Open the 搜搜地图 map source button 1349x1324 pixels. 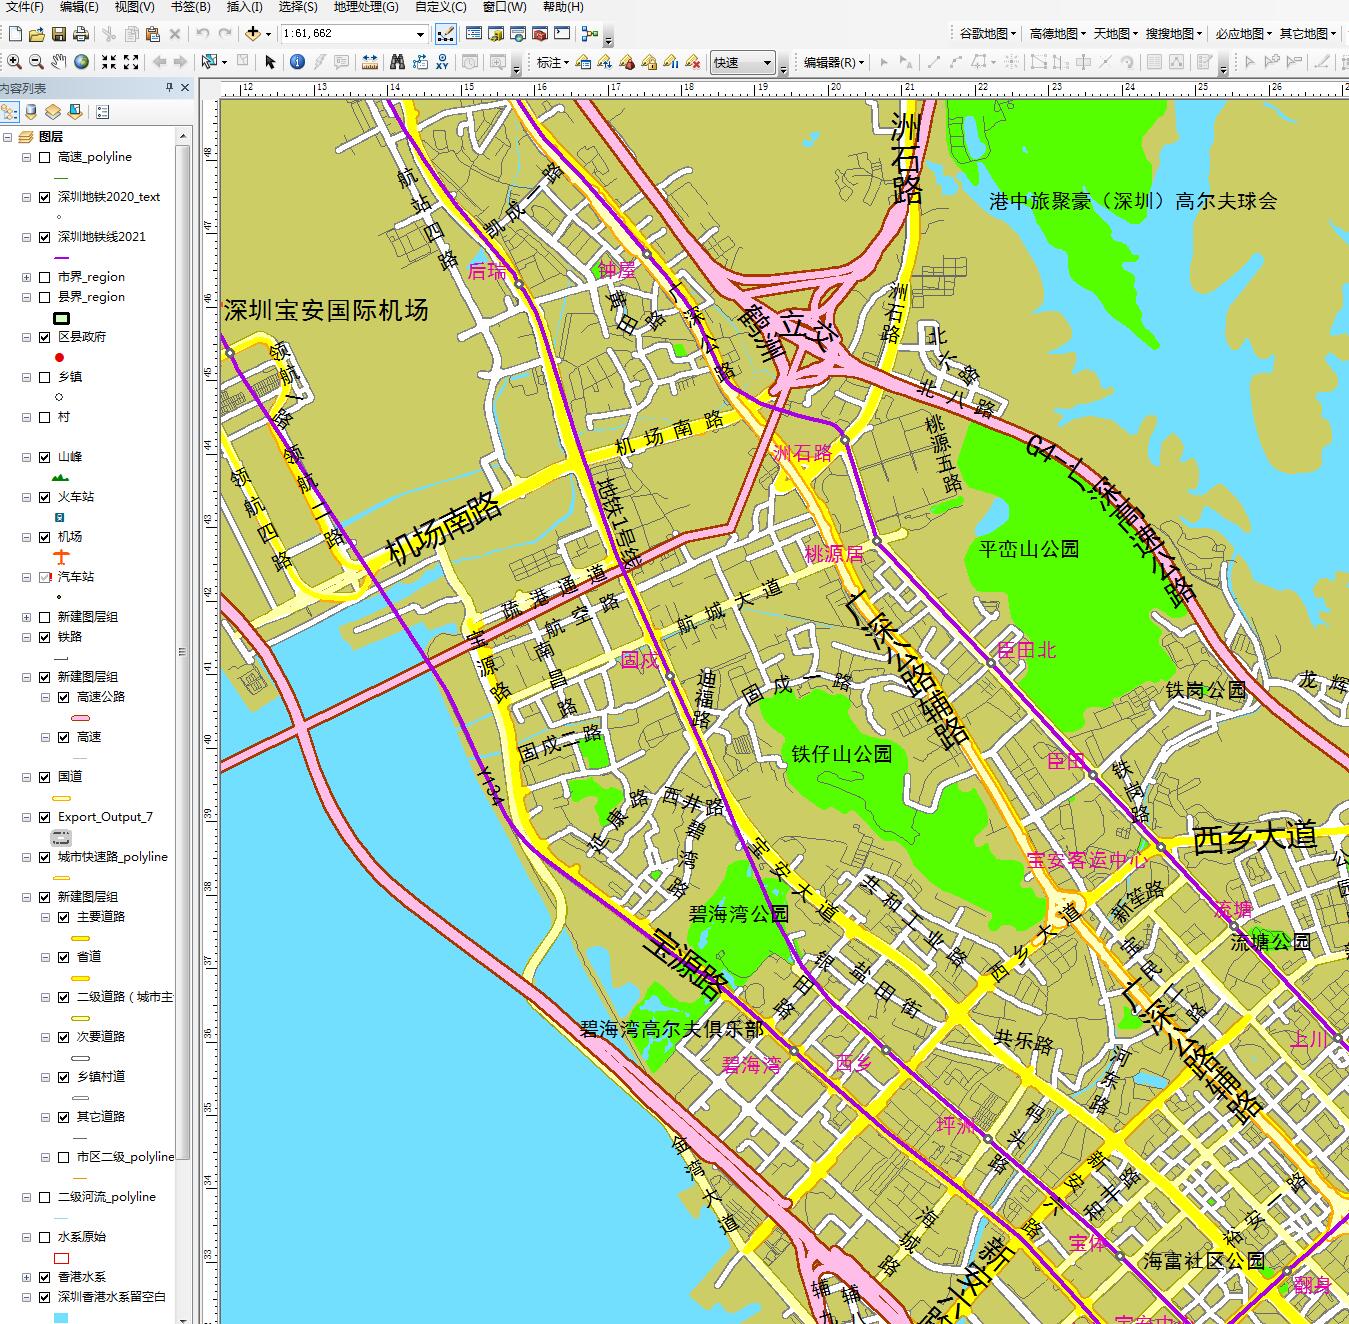click(1174, 34)
